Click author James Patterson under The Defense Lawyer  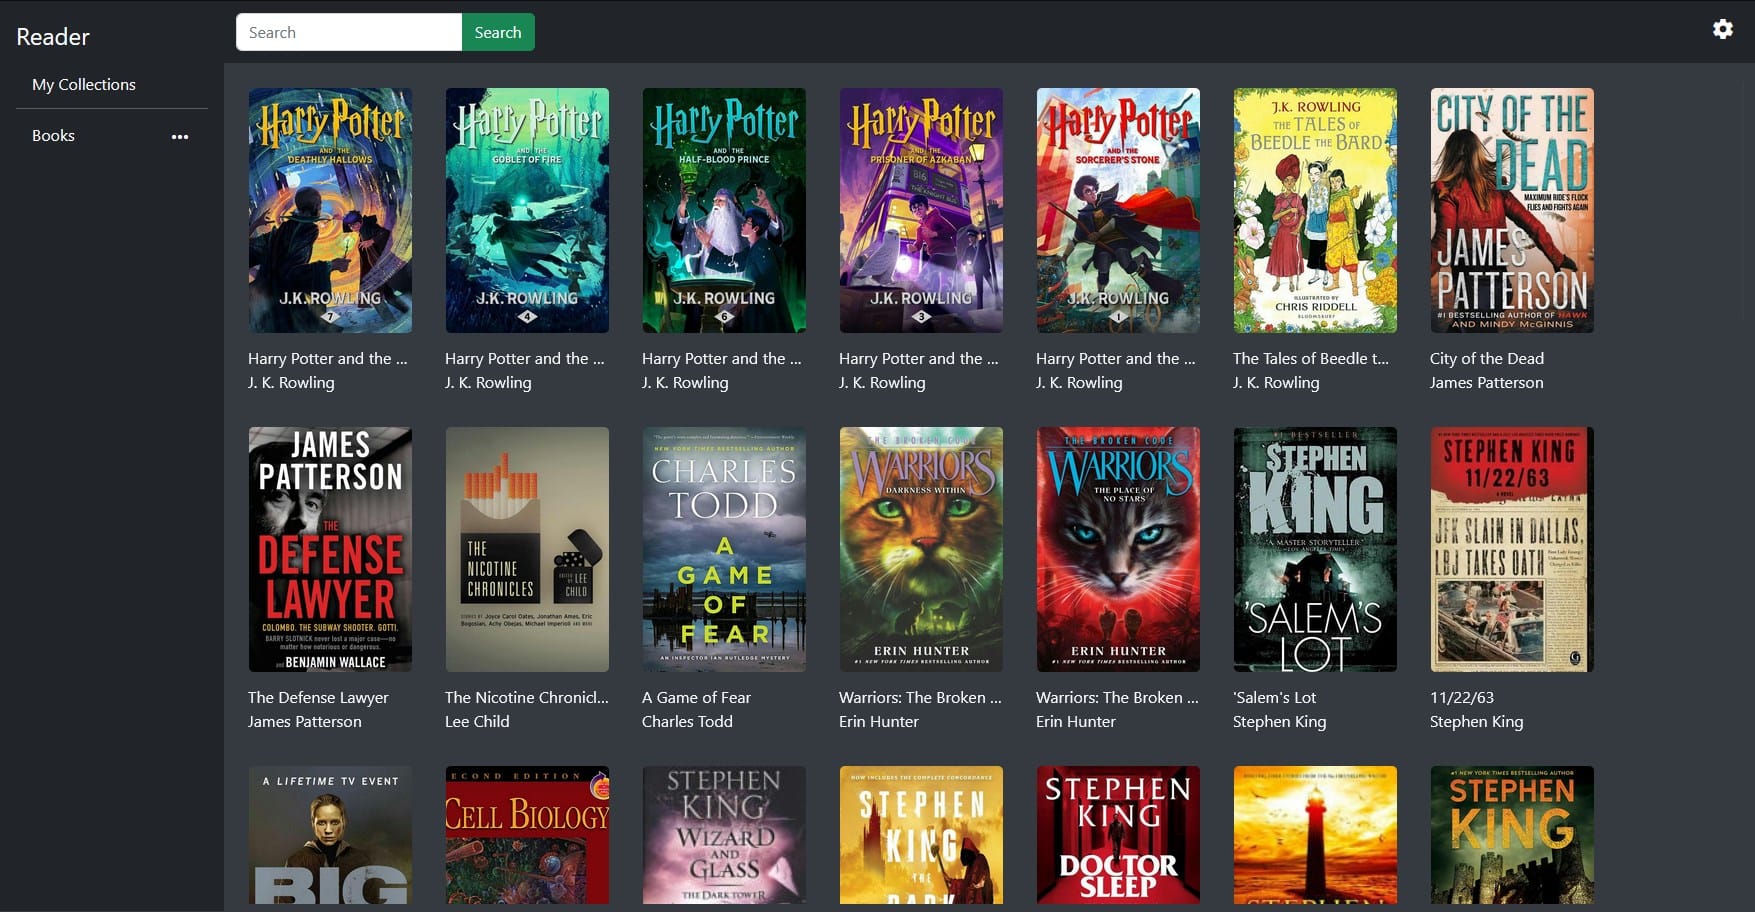point(305,721)
